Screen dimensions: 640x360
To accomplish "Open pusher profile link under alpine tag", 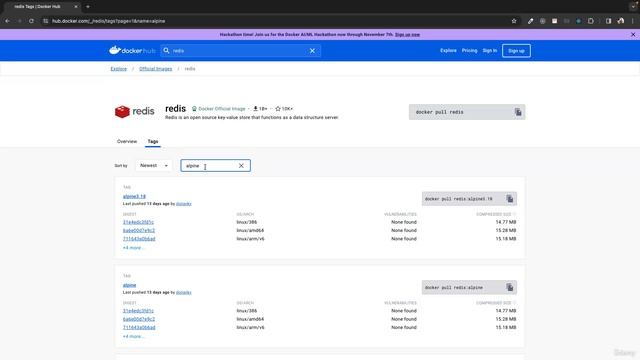I will click(x=184, y=292).
